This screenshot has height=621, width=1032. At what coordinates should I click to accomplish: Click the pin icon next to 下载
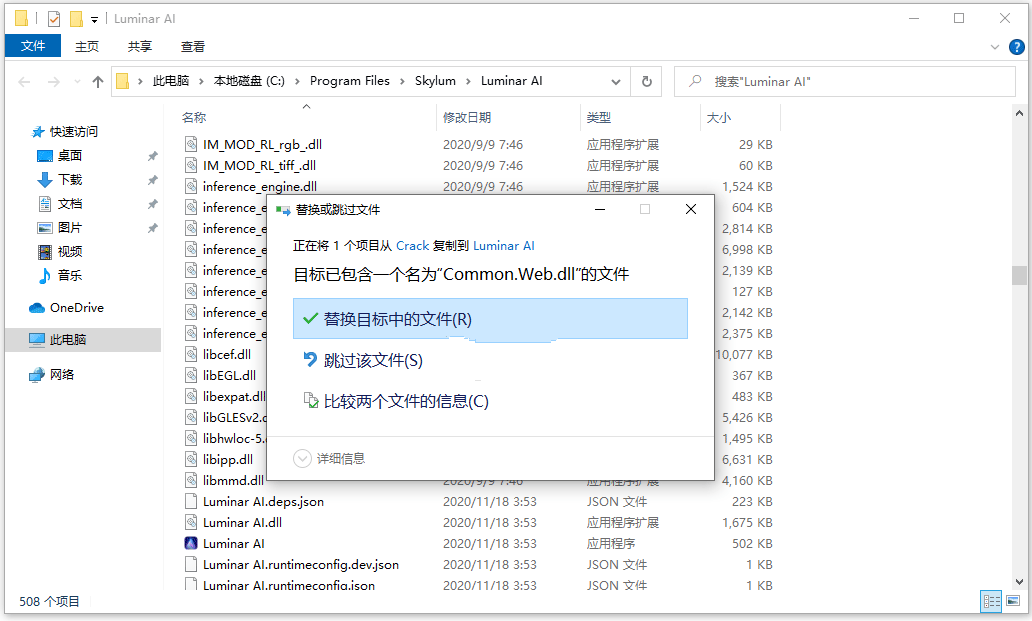[153, 180]
